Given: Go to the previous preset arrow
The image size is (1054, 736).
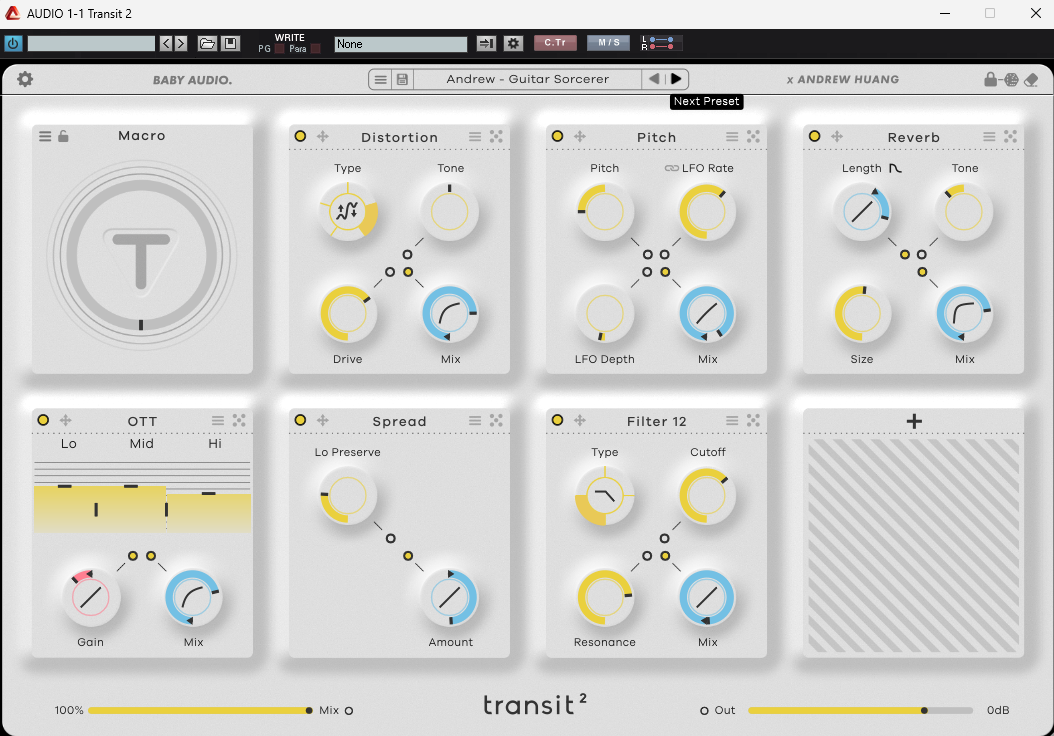Looking at the screenshot, I should [653, 79].
